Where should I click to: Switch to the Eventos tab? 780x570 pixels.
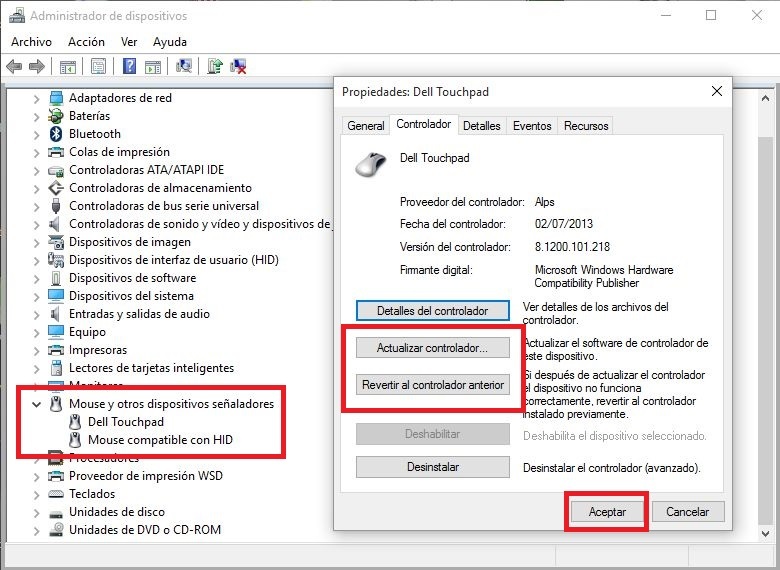coord(532,126)
